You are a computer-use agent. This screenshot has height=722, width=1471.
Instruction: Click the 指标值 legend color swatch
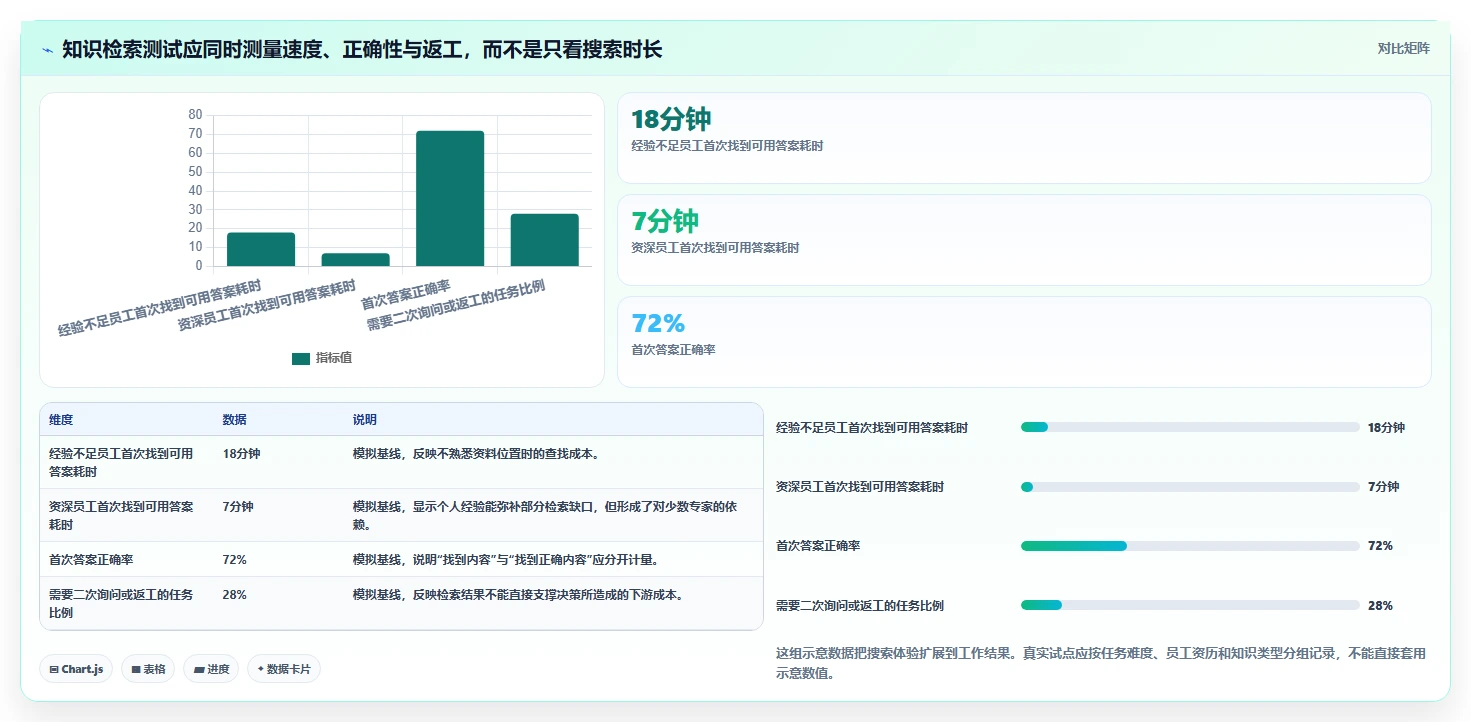coord(301,359)
